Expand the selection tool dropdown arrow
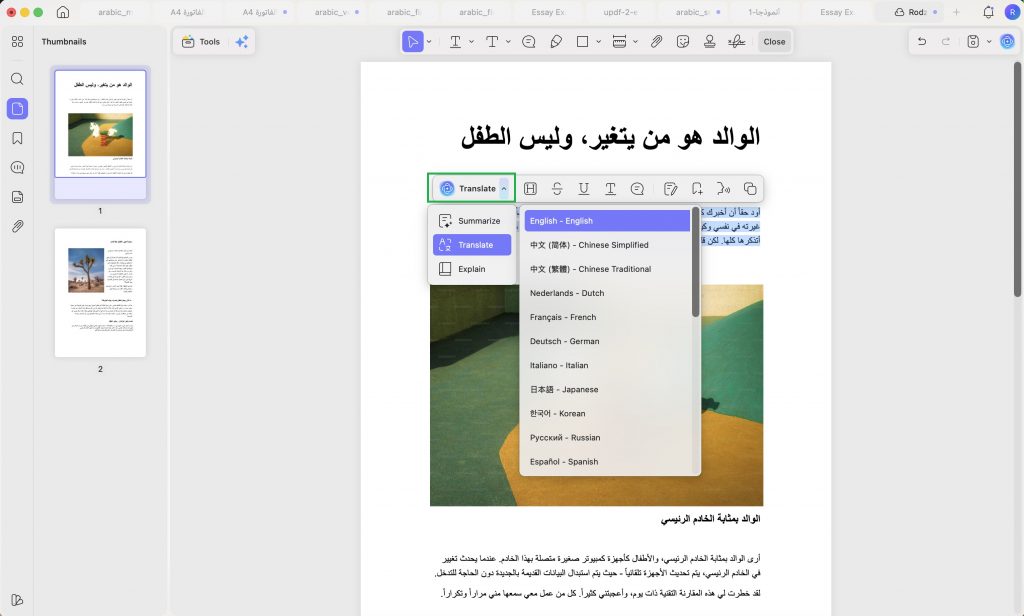 click(429, 41)
